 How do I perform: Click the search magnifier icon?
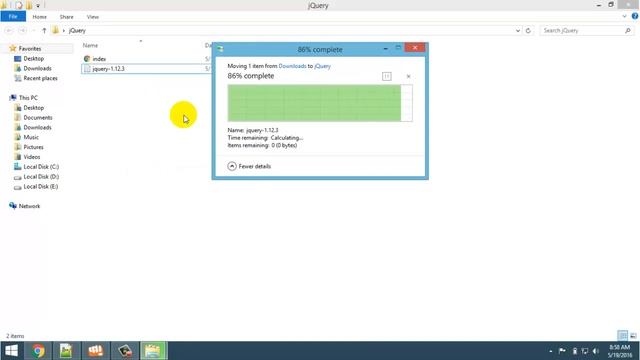click(x=628, y=31)
